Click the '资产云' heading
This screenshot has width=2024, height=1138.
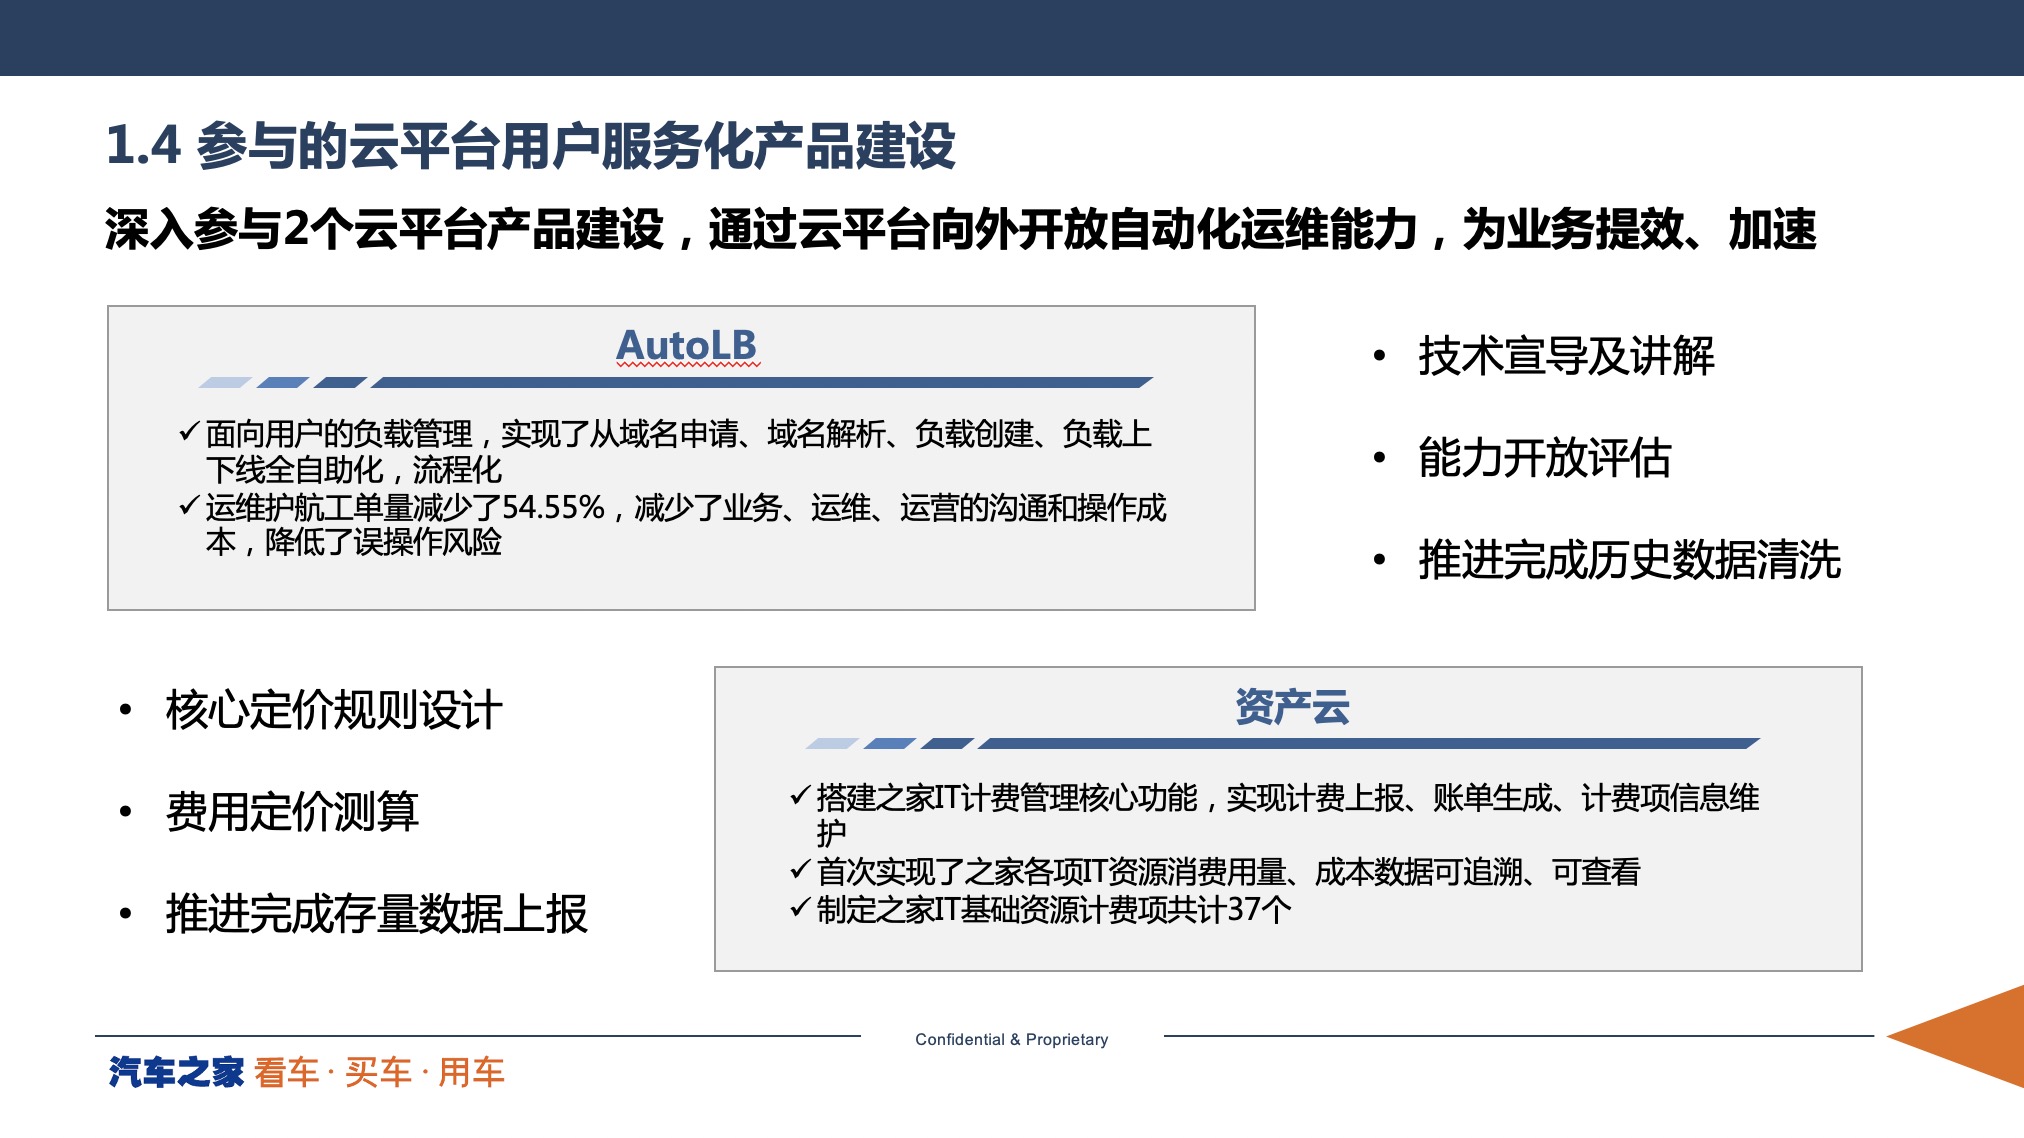1291,707
